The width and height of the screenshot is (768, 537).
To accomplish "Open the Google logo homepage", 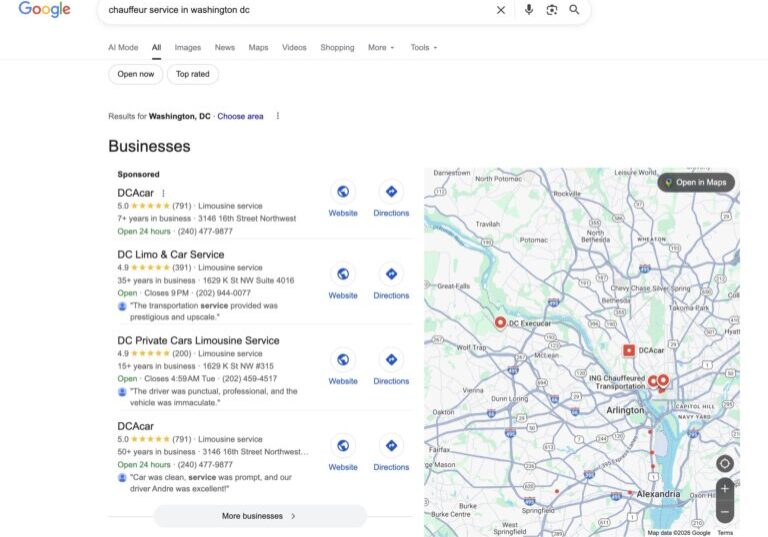I will coord(45,9).
